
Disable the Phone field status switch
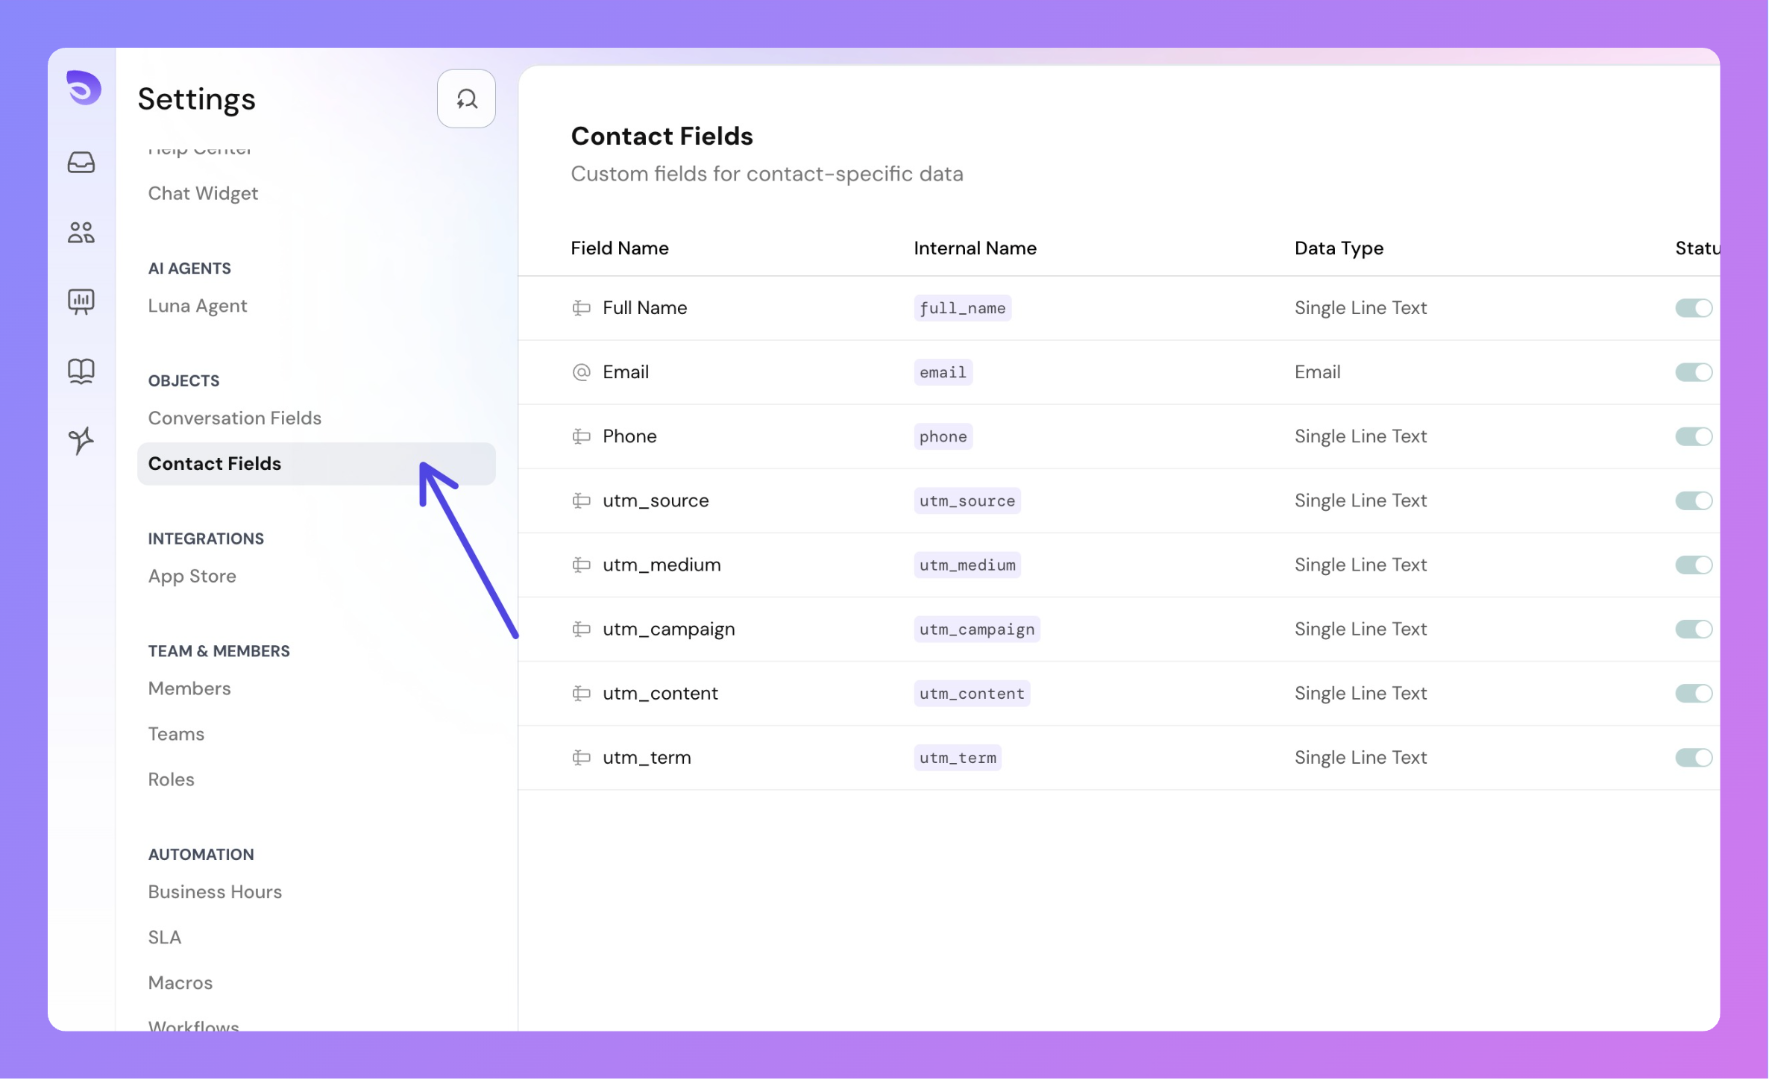point(1693,436)
